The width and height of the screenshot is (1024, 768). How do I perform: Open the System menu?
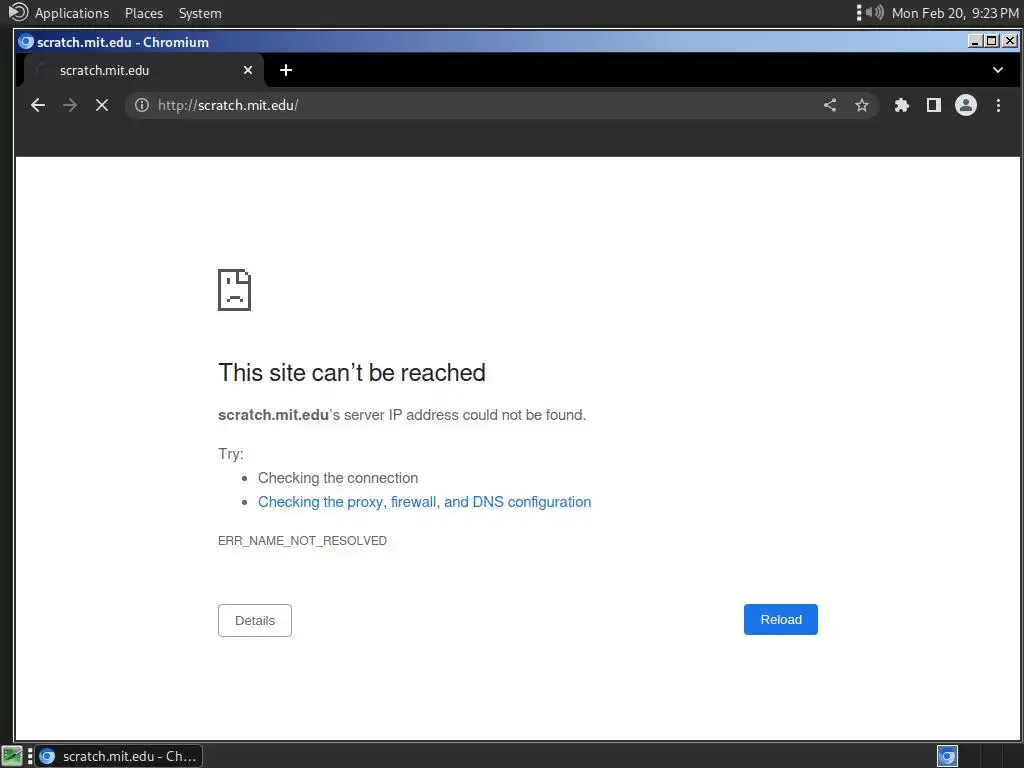[200, 13]
